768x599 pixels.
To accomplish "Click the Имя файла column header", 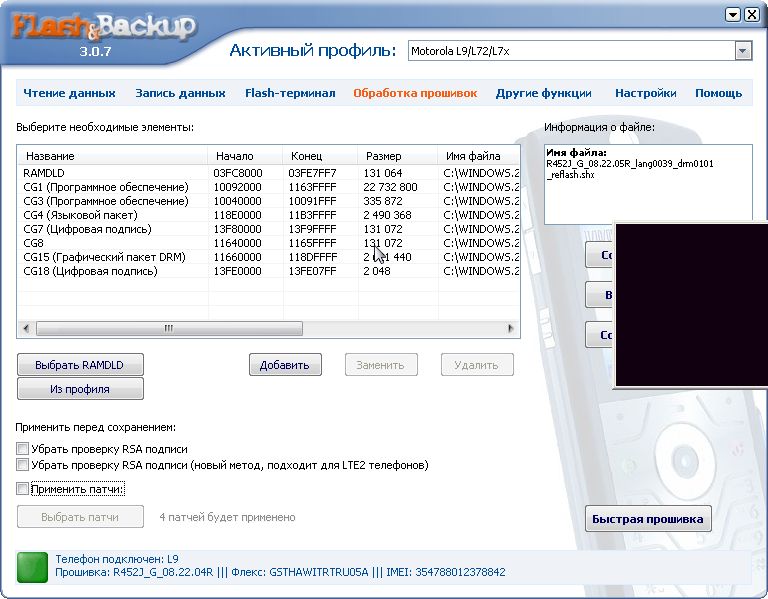I will coord(478,156).
